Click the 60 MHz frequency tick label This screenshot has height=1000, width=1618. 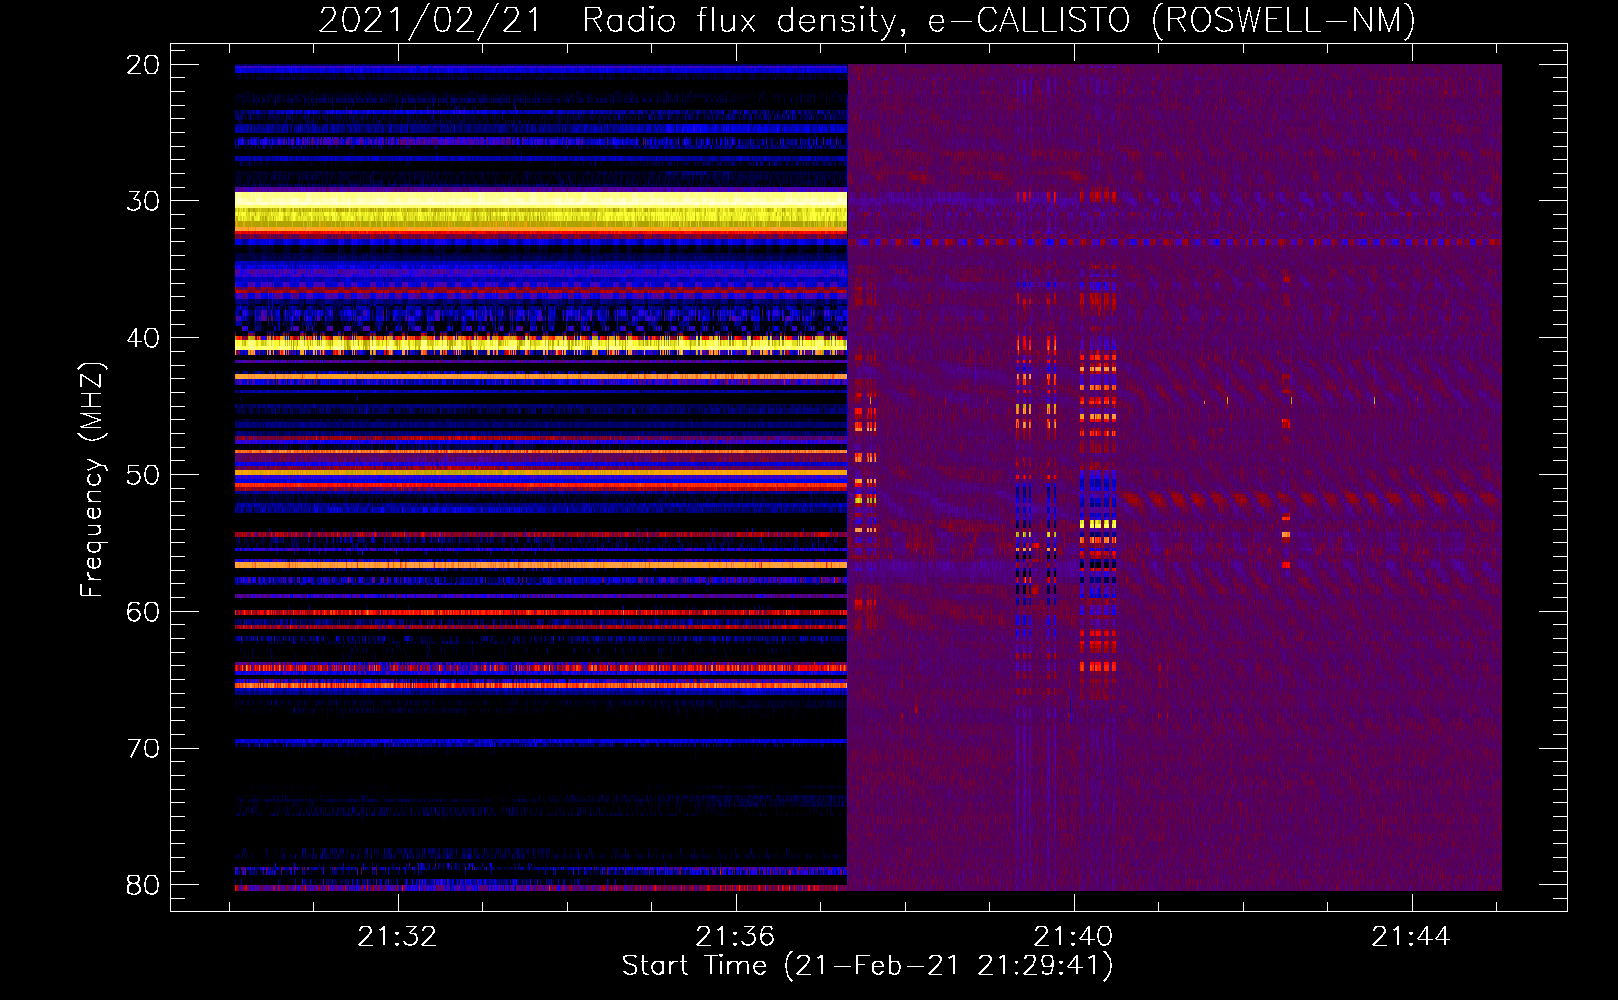pos(143,612)
